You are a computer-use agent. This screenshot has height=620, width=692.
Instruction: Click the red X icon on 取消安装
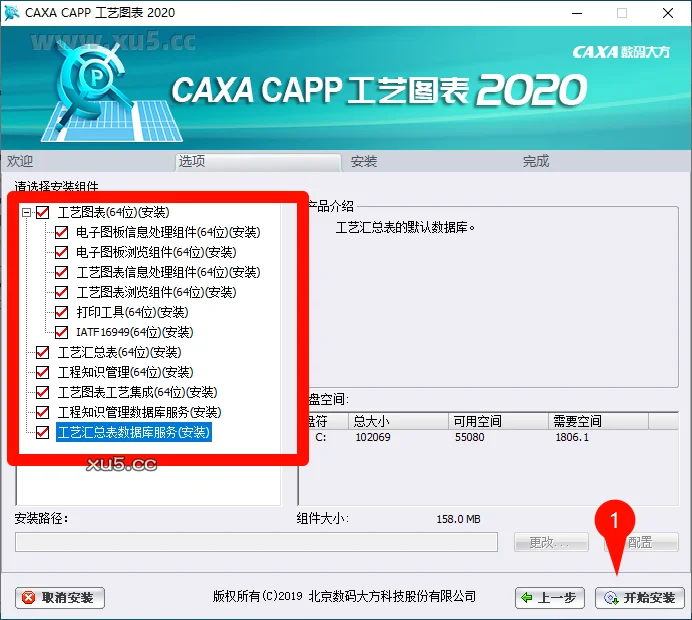click(x=30, y=598)
